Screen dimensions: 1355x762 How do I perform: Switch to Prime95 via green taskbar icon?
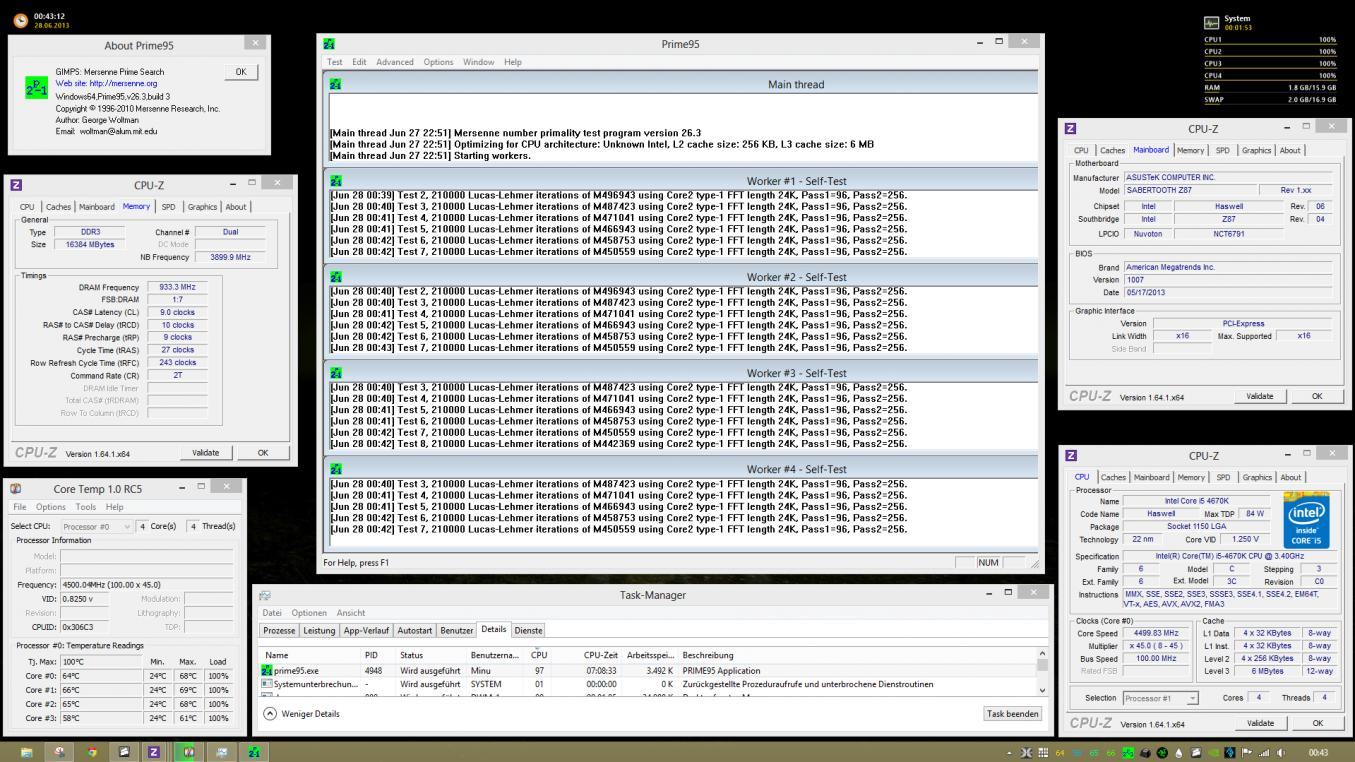coord(253,751)
